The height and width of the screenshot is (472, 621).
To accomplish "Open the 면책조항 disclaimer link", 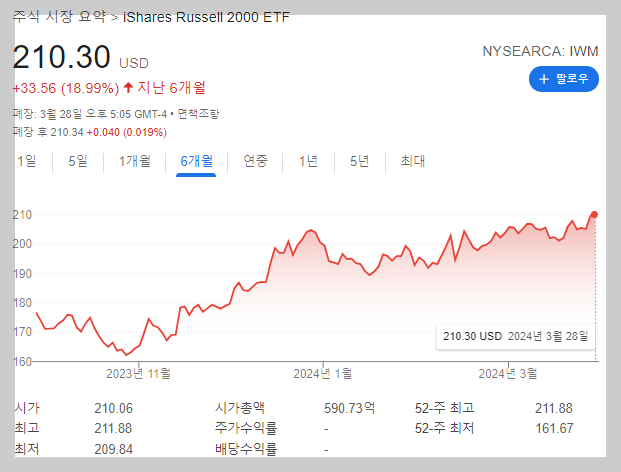I will tap(198, 114).
